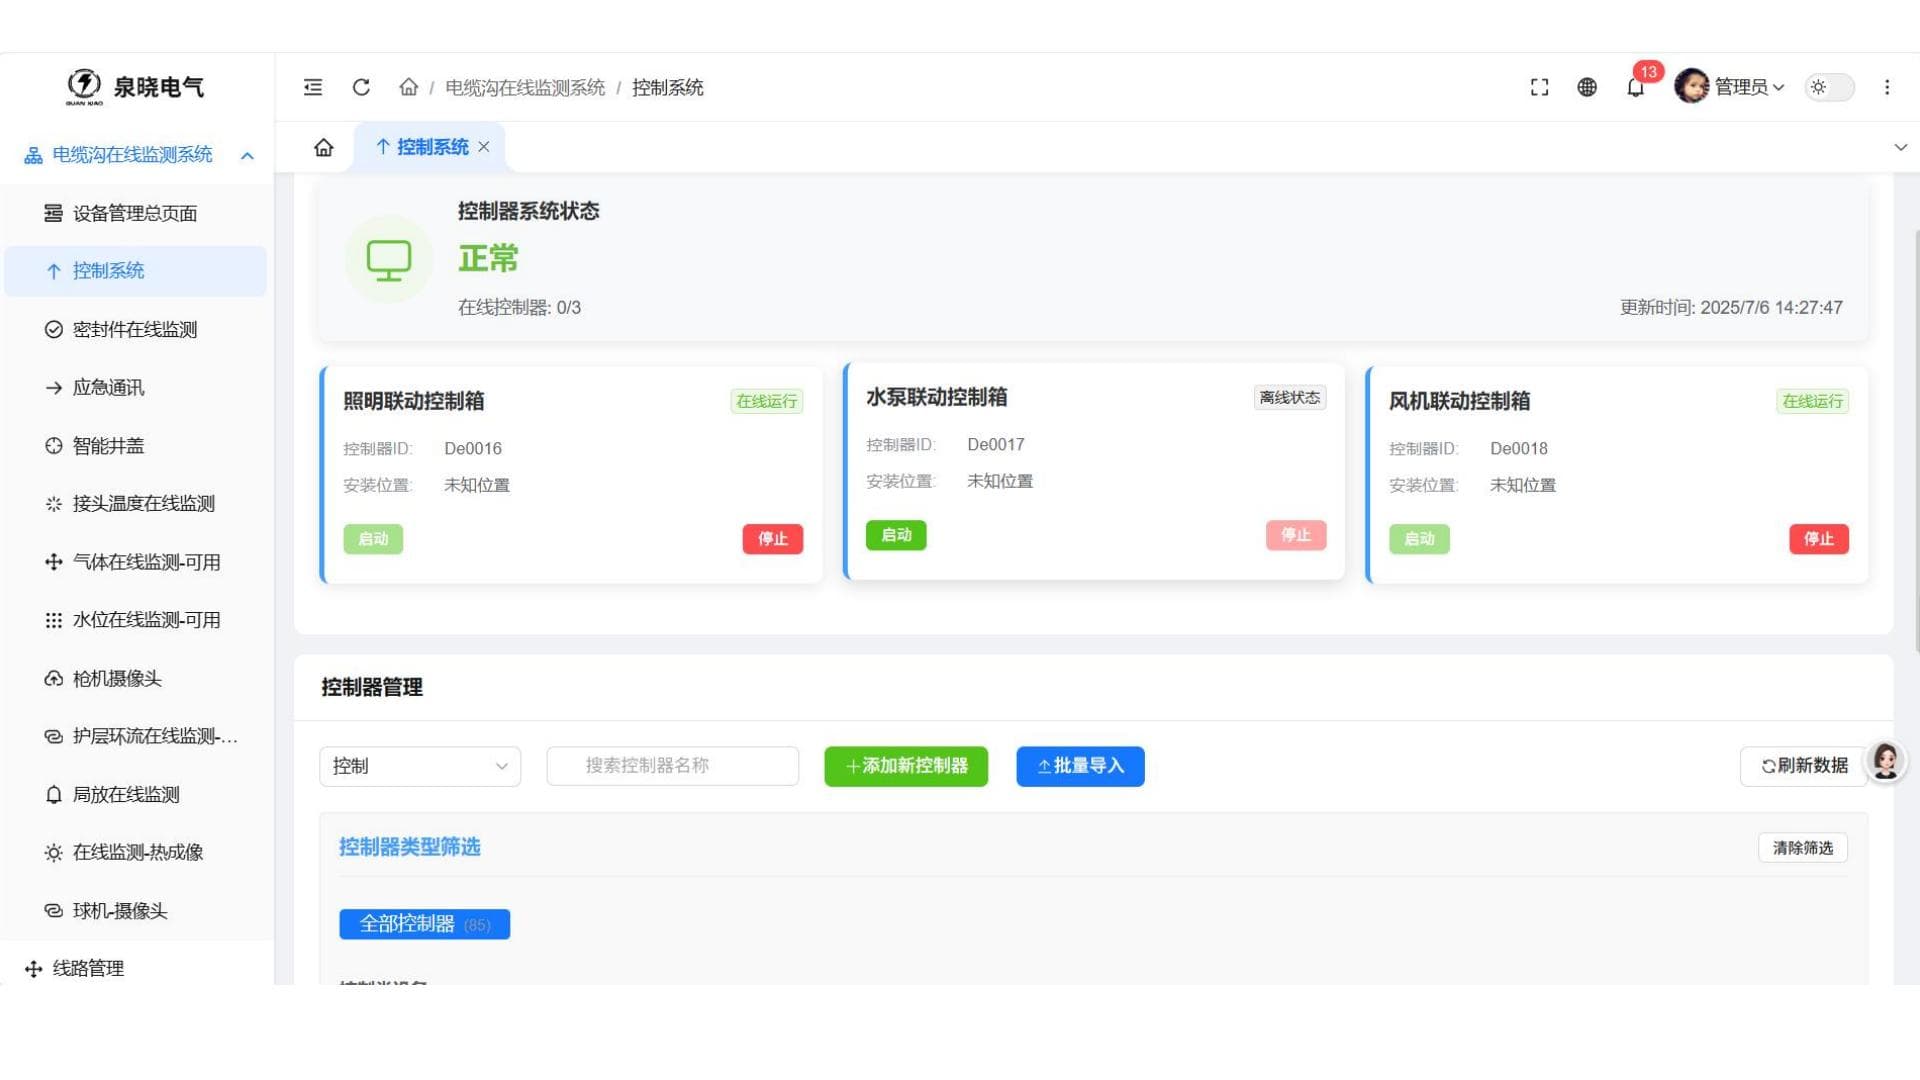
Task: Open 智能井盖 menu item
Action: (135, 446)
